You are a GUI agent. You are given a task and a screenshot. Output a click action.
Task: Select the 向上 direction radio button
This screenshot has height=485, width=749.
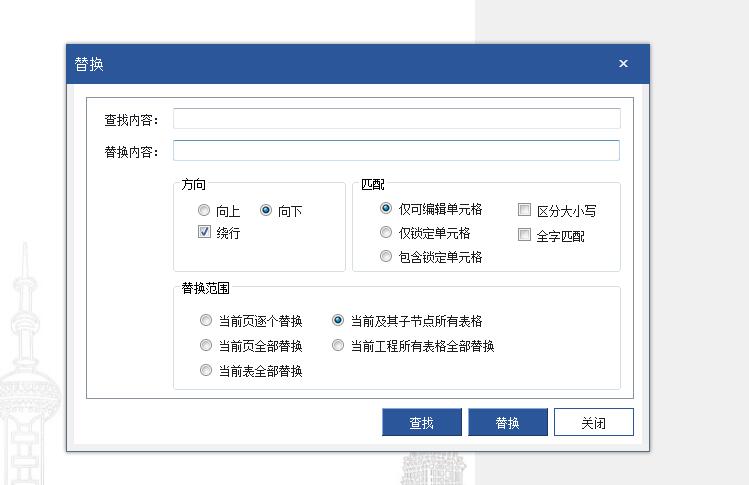coord(205,211)
